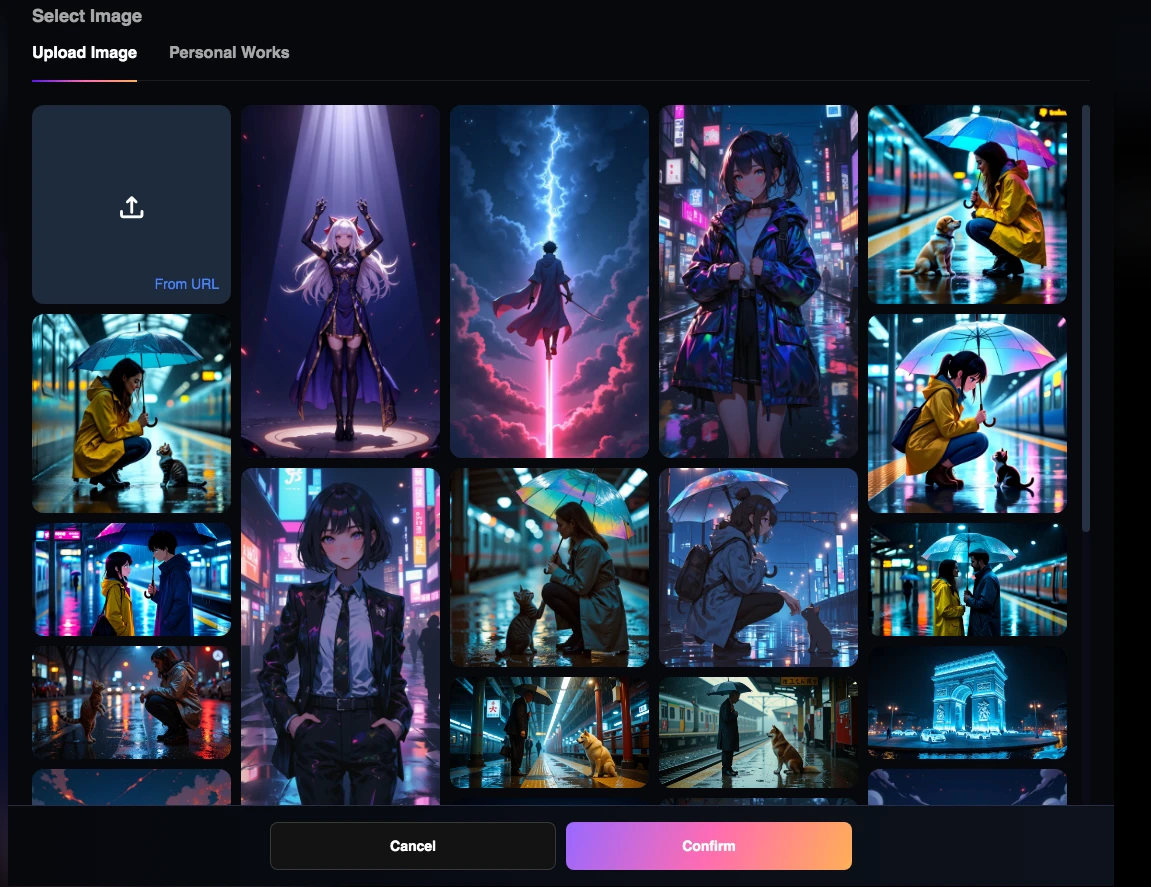Image resolution: width=1151 pixels, height=887 pixels.
Task: Select anime girl in suit and tie image
Action: point(340,636)
